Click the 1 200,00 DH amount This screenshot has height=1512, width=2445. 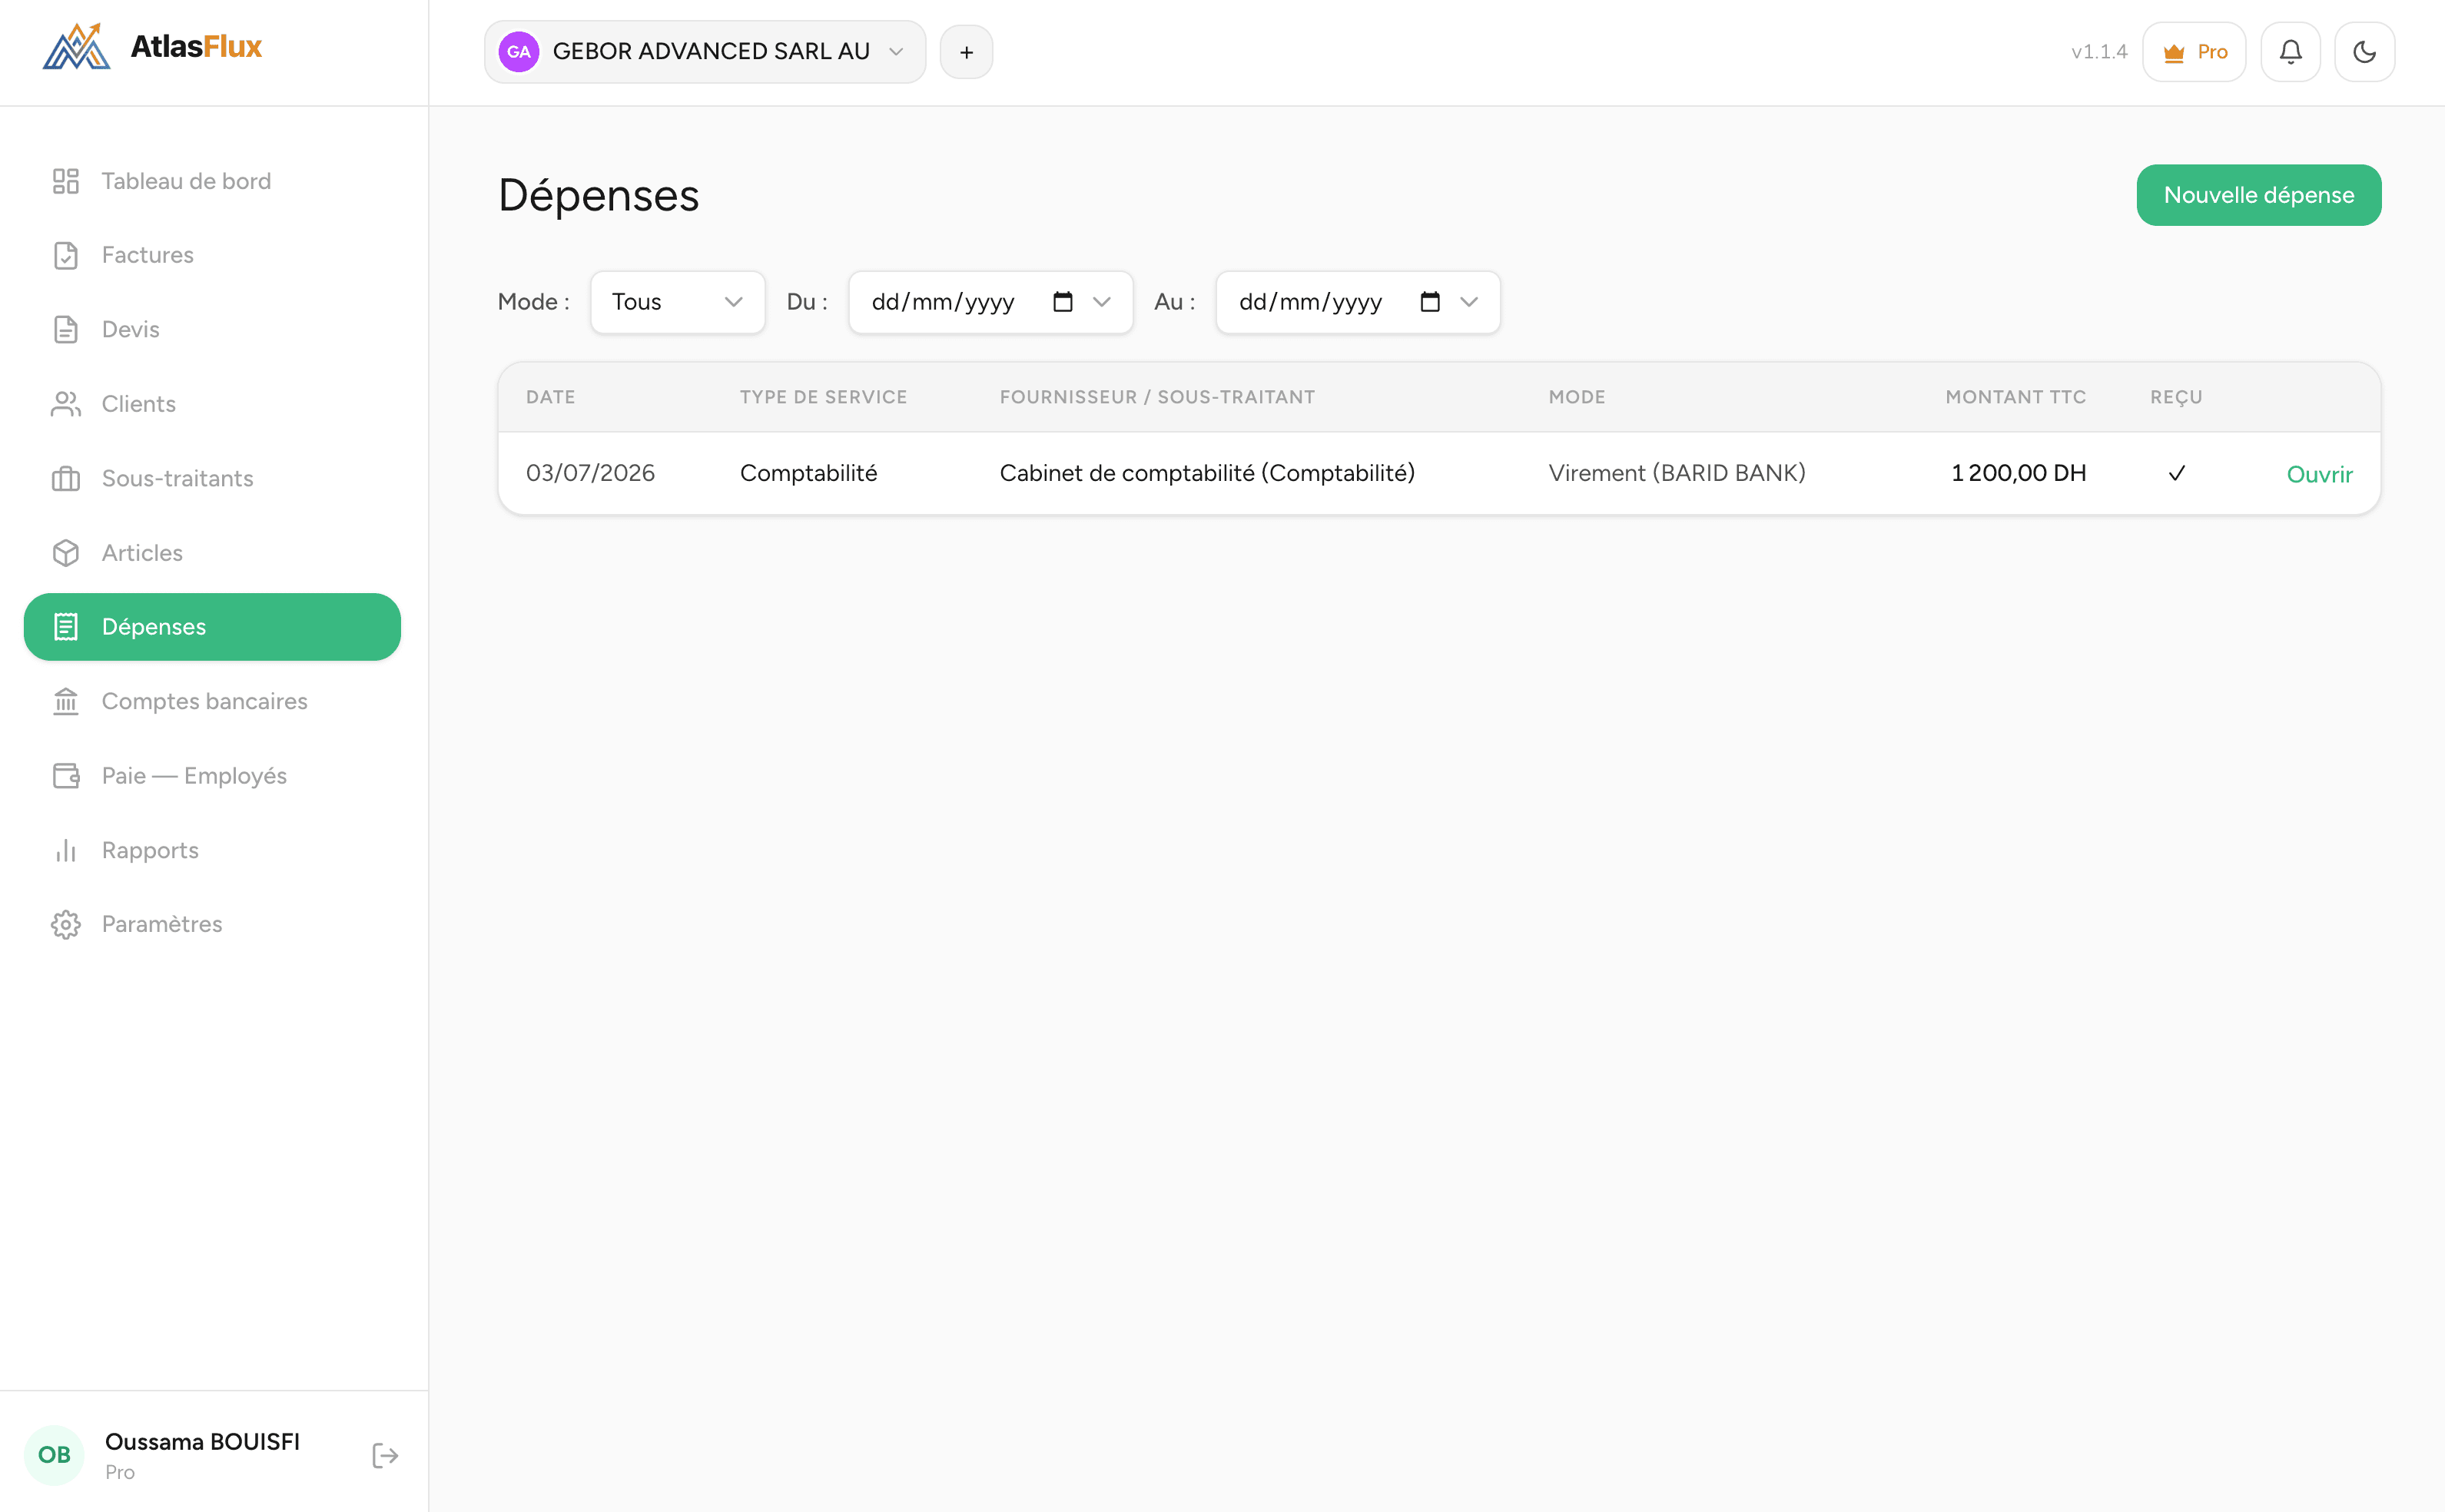(x=2018, y=473)
